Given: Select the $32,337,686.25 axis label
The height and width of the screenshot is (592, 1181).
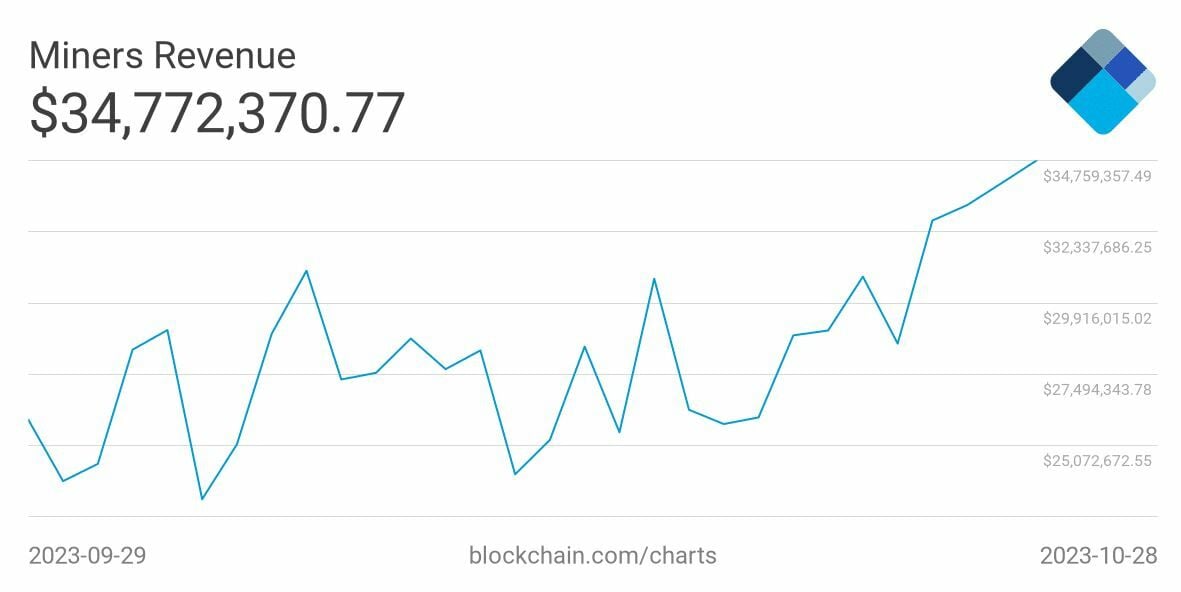Looking at the screenshot, I should tap(1097, 247).
